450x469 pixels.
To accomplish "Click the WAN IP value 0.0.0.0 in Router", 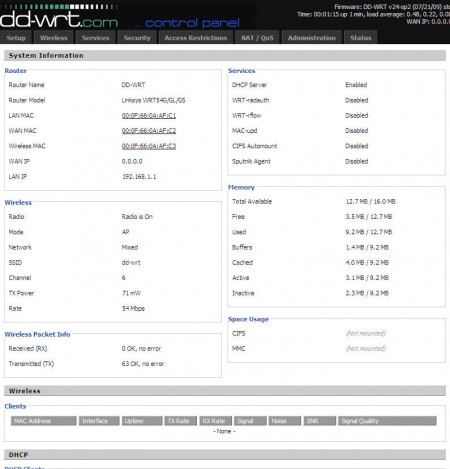I will tap(132, 162).
